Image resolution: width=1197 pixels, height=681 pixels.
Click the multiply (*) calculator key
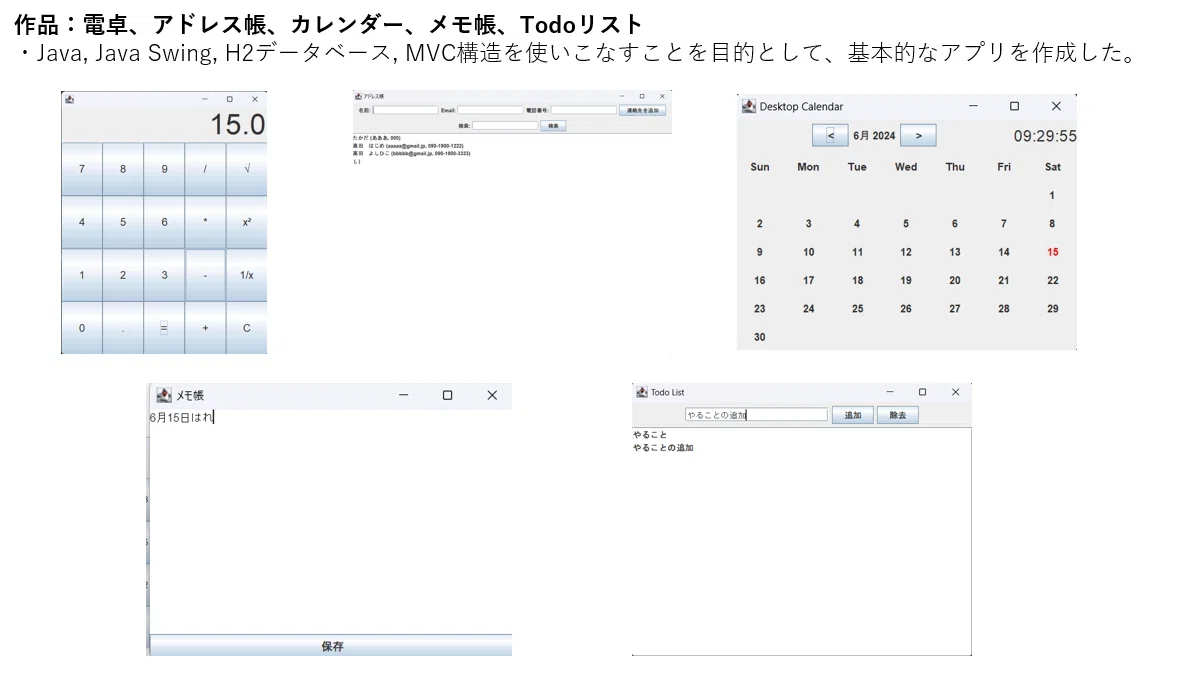coord(205,222)
